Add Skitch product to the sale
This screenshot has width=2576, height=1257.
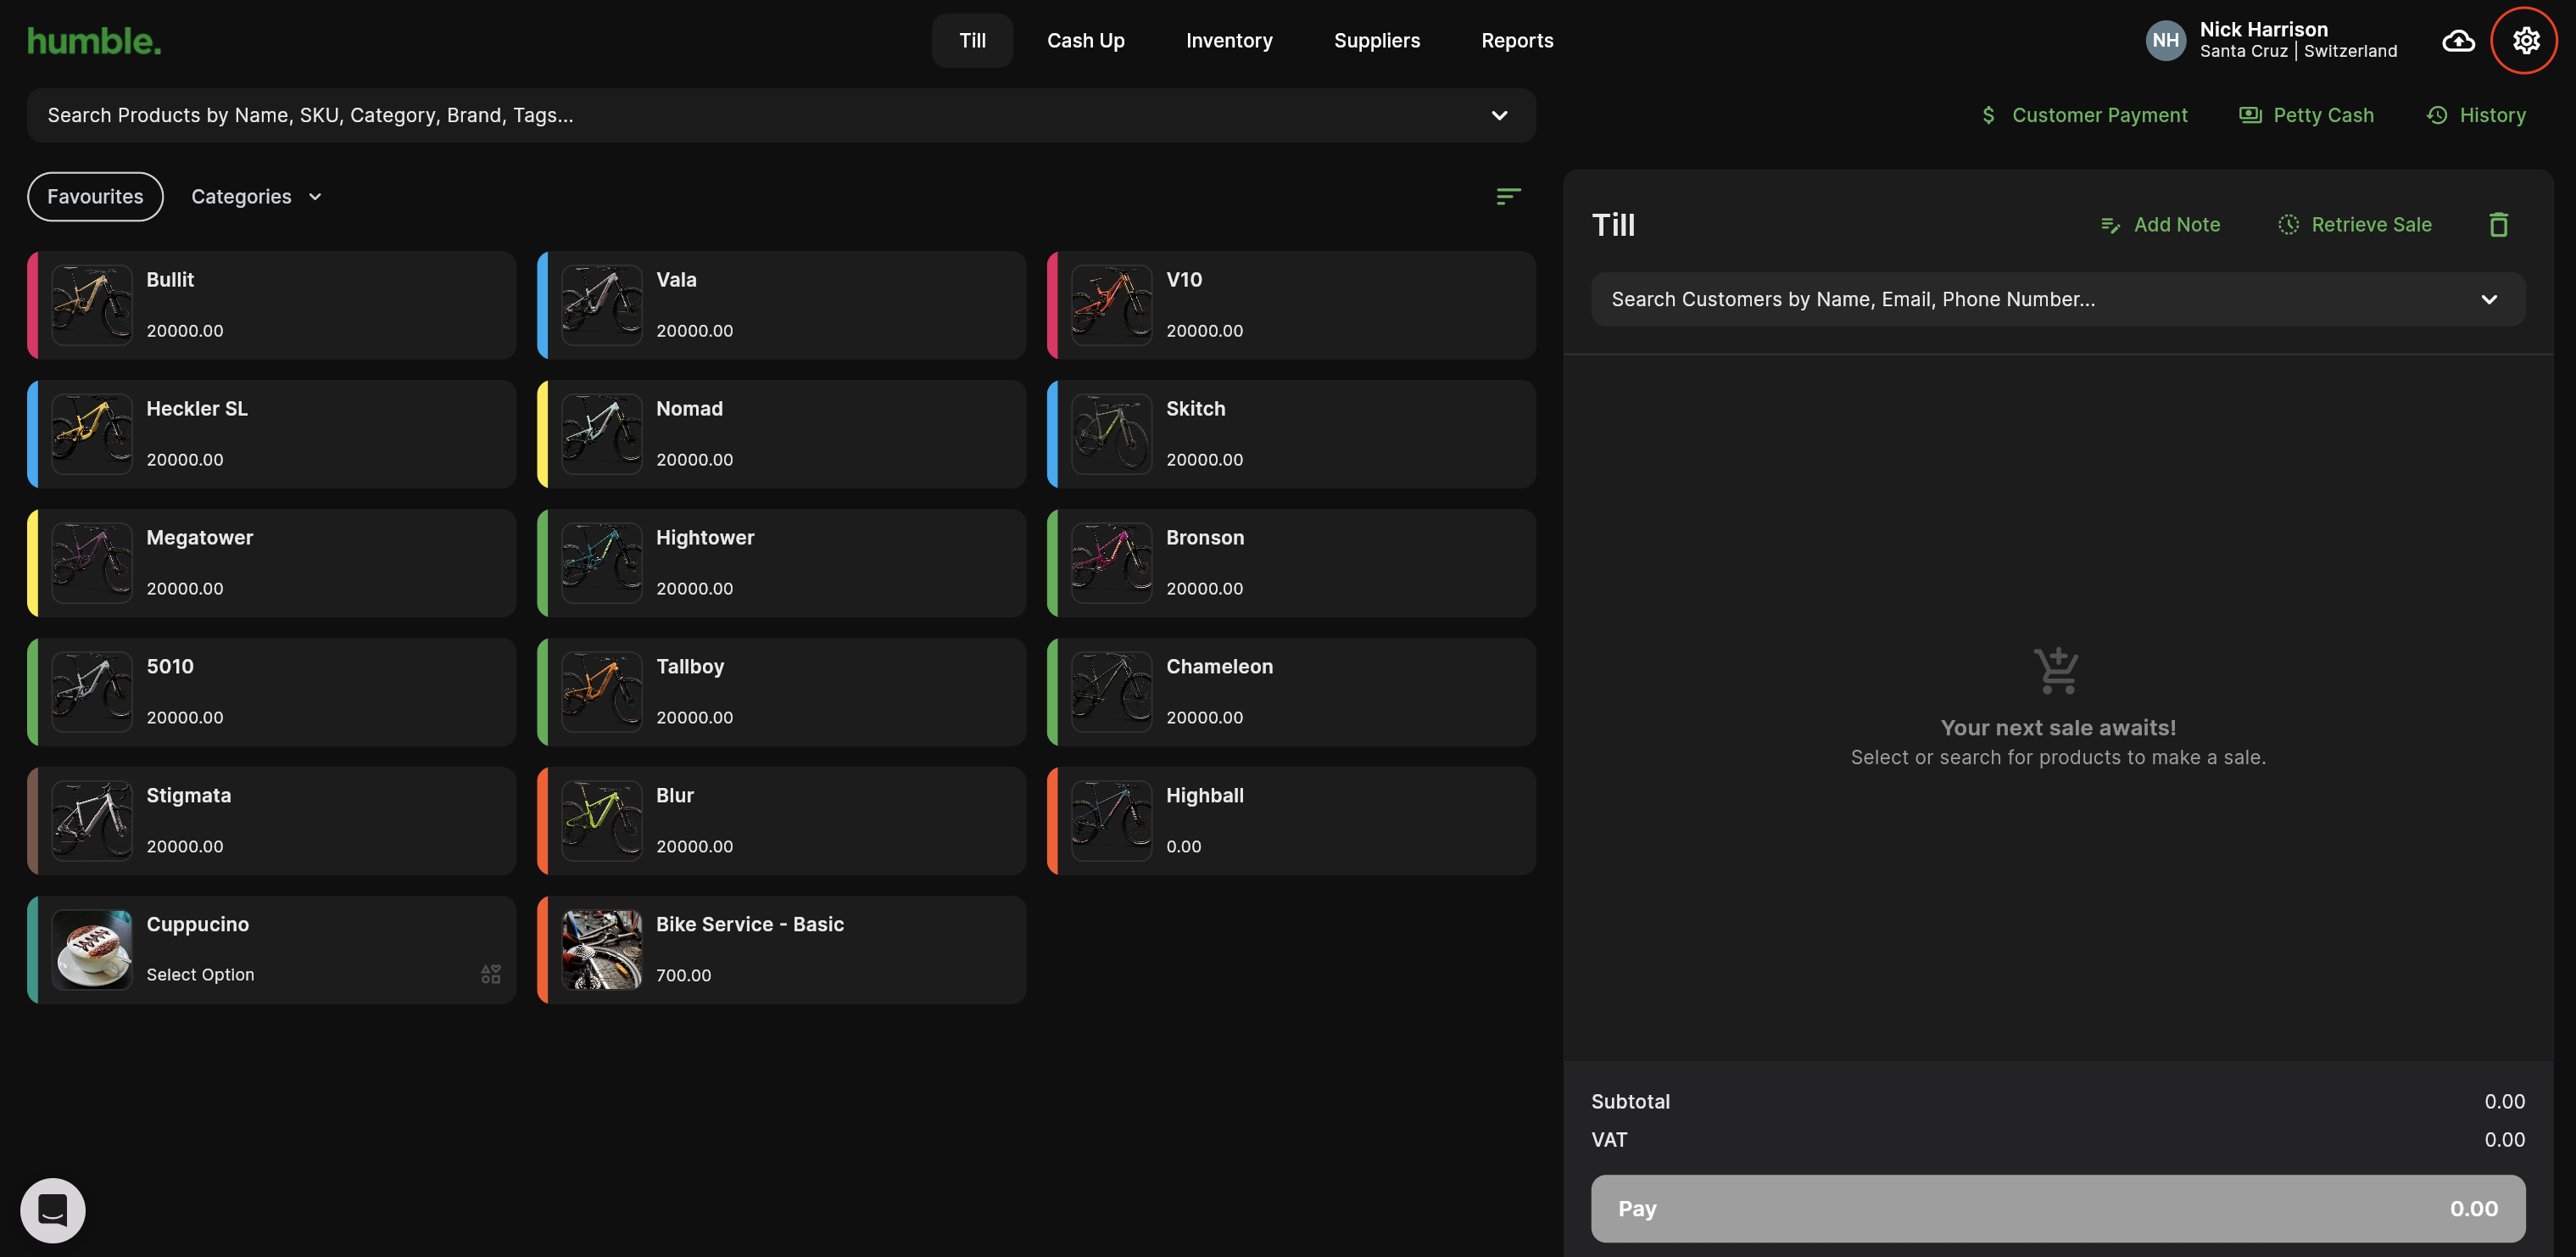[x=1291, y=434]
